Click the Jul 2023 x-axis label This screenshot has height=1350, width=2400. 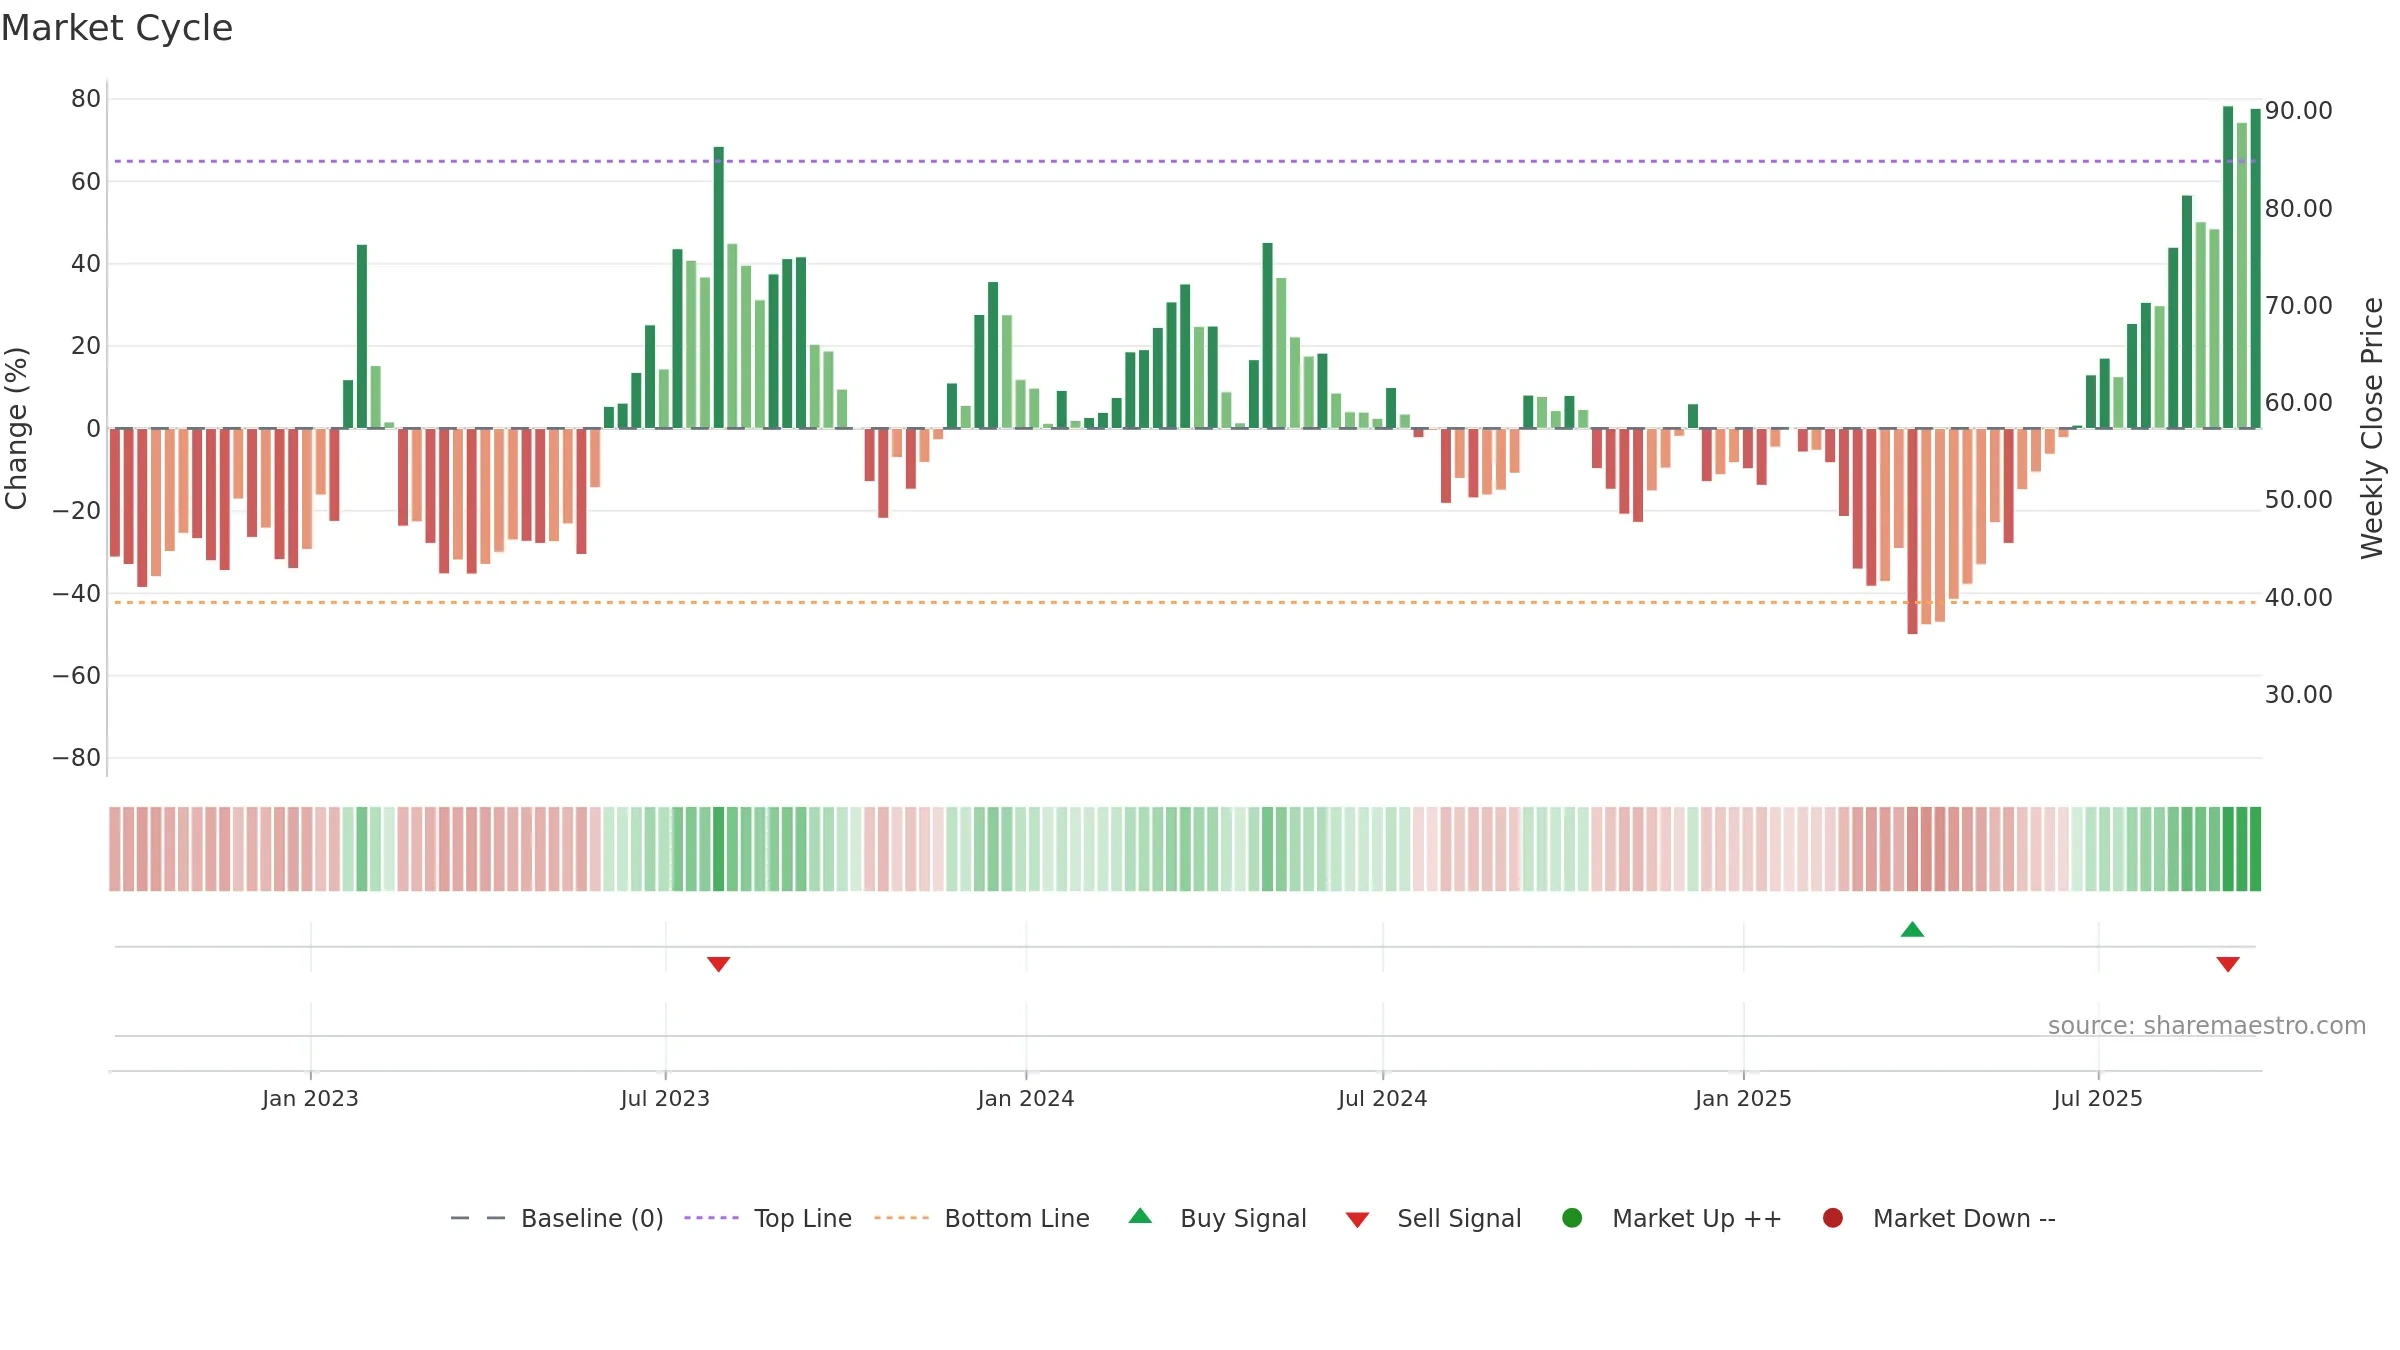coord(665,1098)
